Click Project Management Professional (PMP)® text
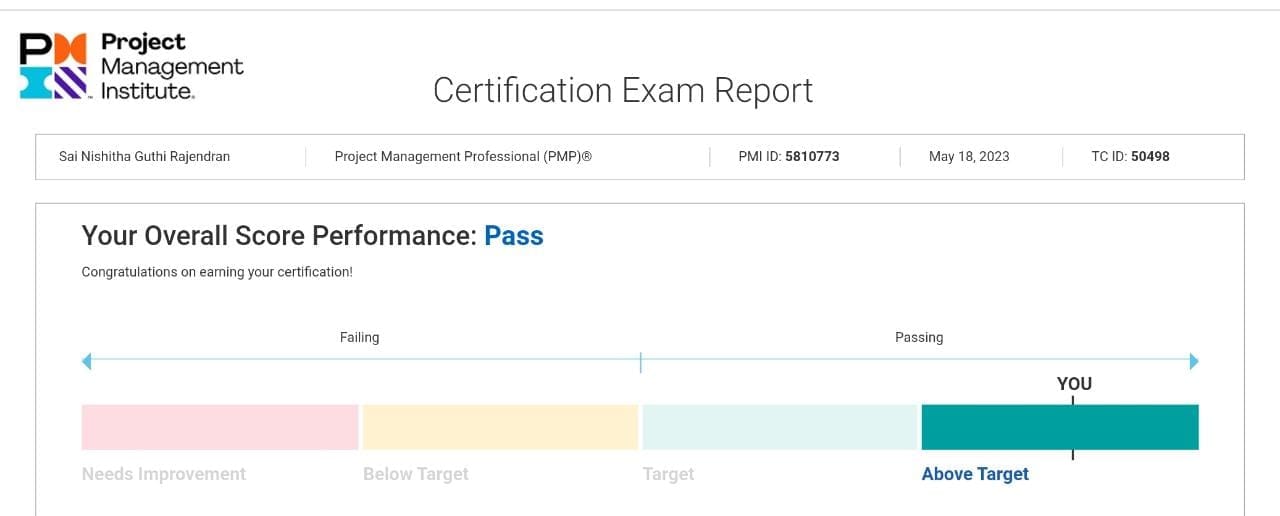 point(463,157)
